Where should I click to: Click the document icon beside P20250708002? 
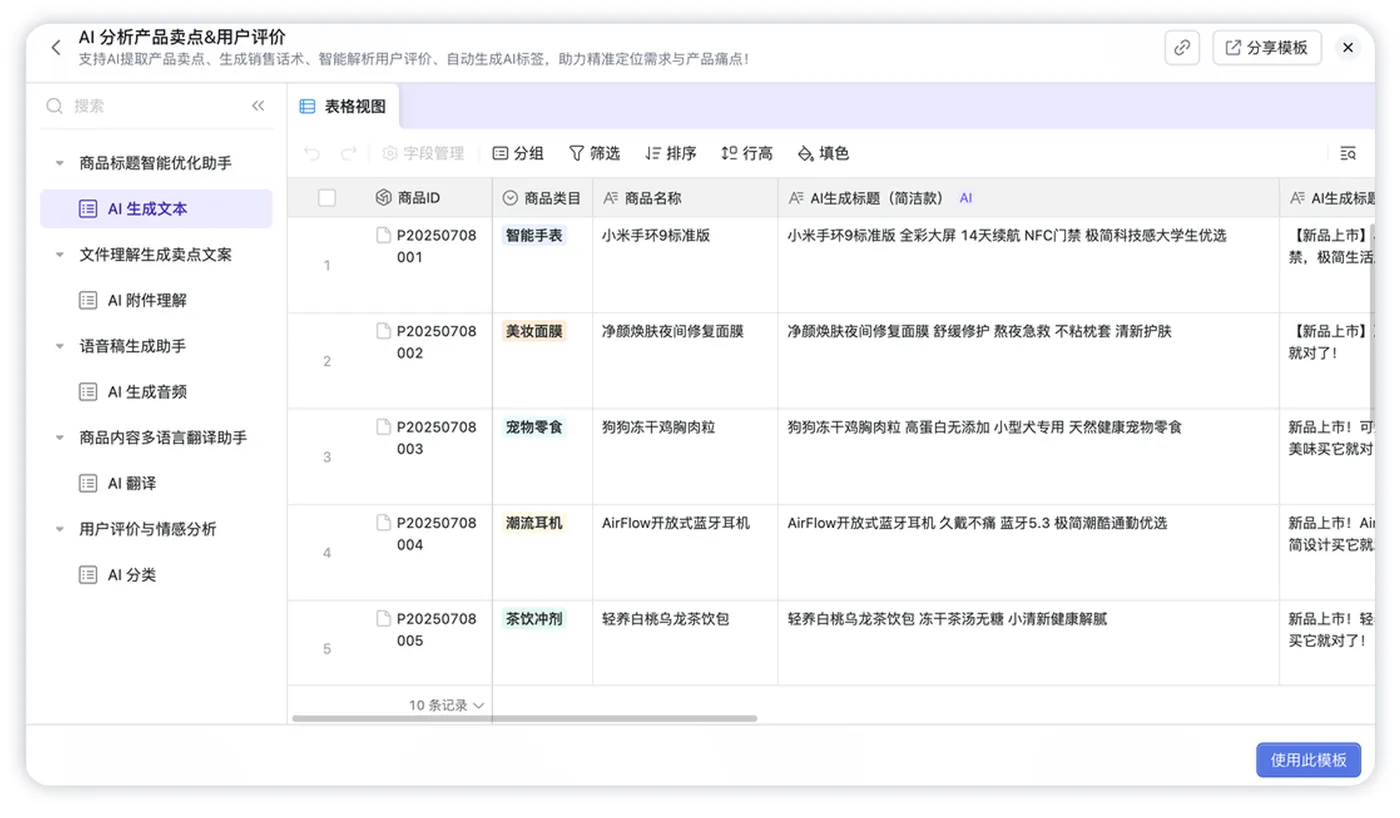[x=383, y=331]
